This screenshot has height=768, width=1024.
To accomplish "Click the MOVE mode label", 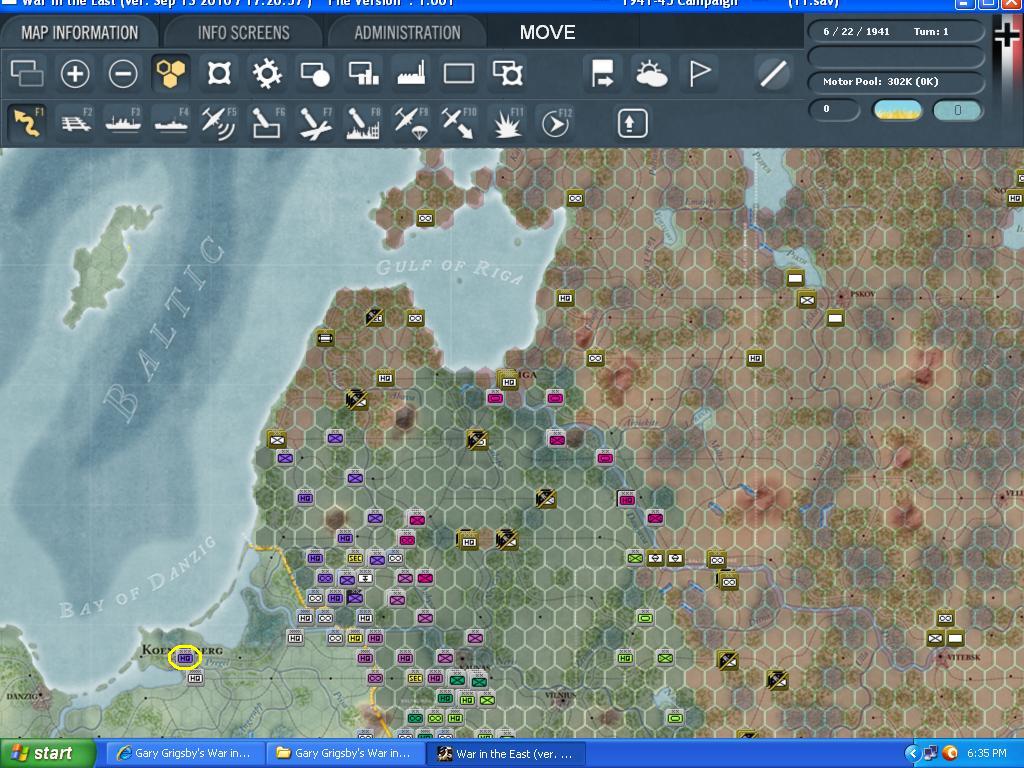I will (x=547, y=32).
